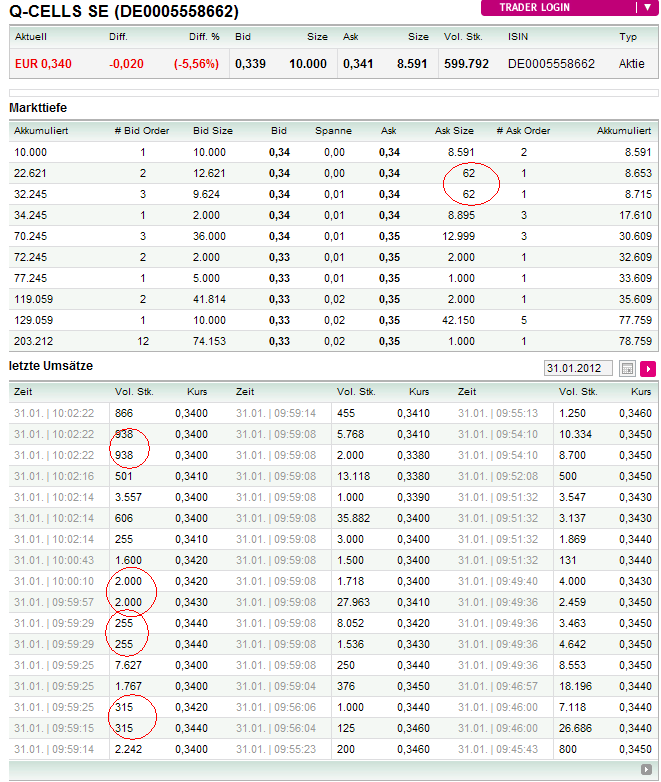Click the pink arrow button beside the date

(x=647, y=369)
